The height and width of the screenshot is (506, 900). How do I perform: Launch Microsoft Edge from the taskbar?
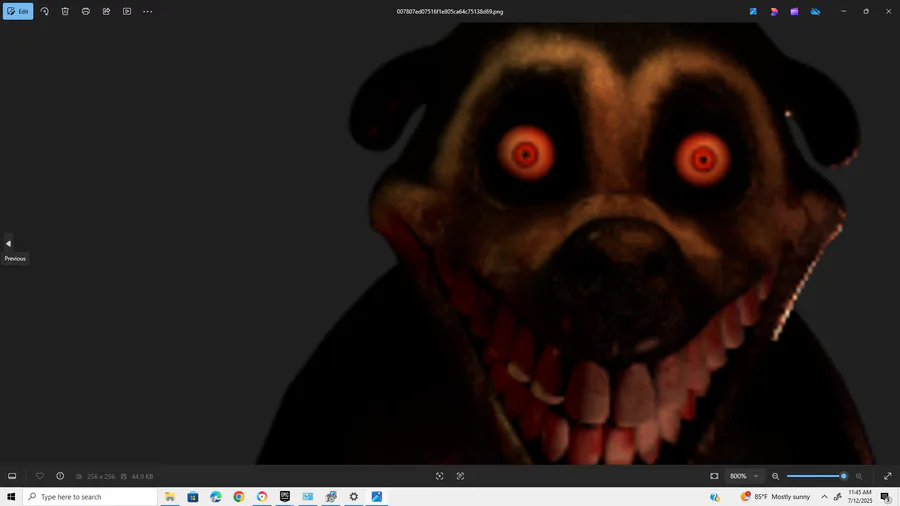coord(216,497)
